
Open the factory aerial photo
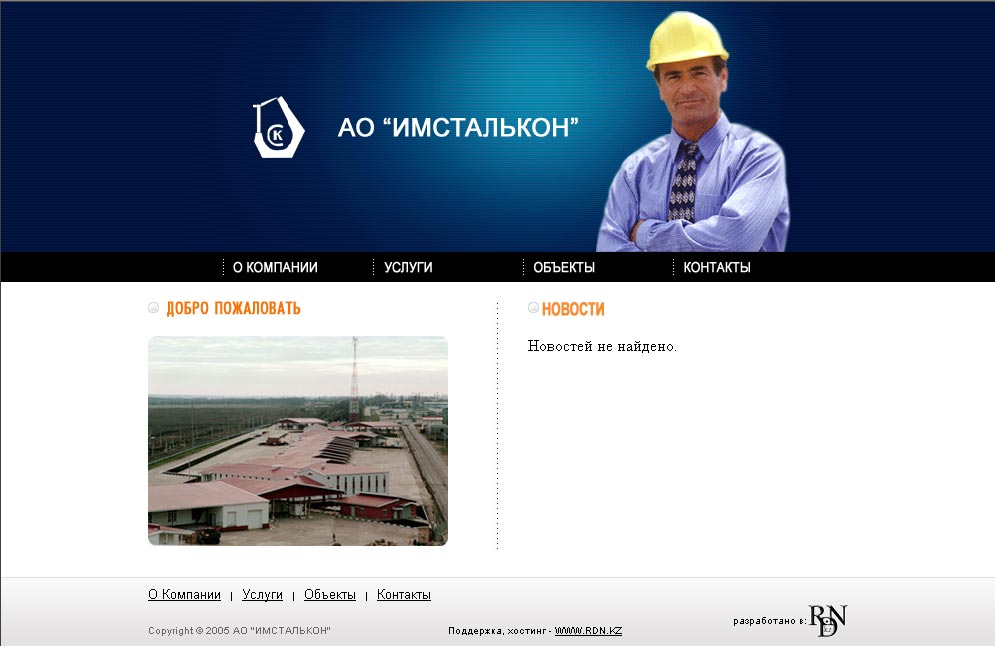[297, 440]
